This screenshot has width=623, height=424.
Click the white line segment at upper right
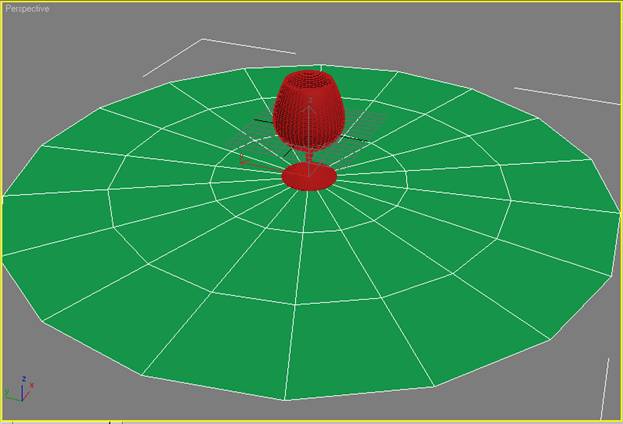(x=566, y=96)
